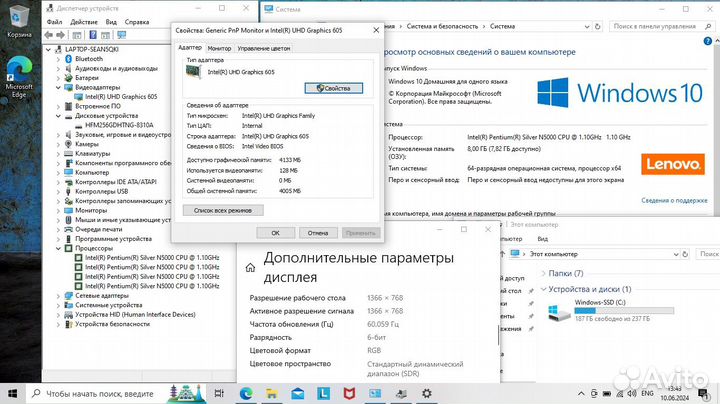Viewport: 720px width, 404px height.
Task: Select the Windows-SSD (C:) drive
Action: (x=611, y=310)
